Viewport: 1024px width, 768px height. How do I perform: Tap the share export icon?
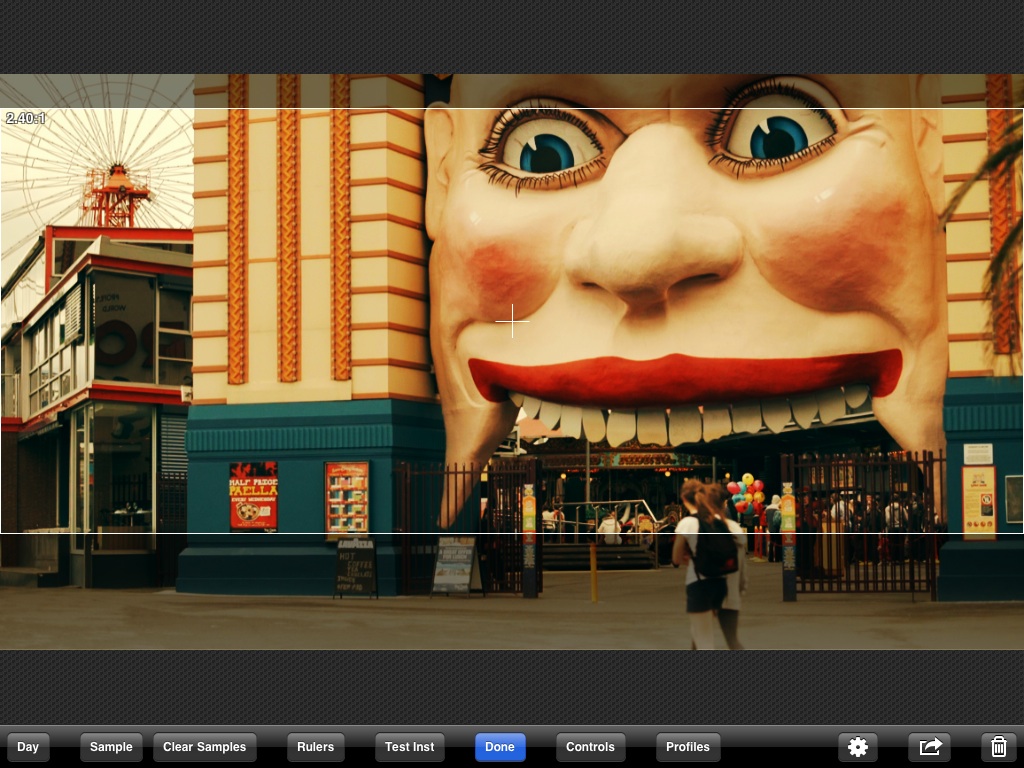[x=929, y=746]
